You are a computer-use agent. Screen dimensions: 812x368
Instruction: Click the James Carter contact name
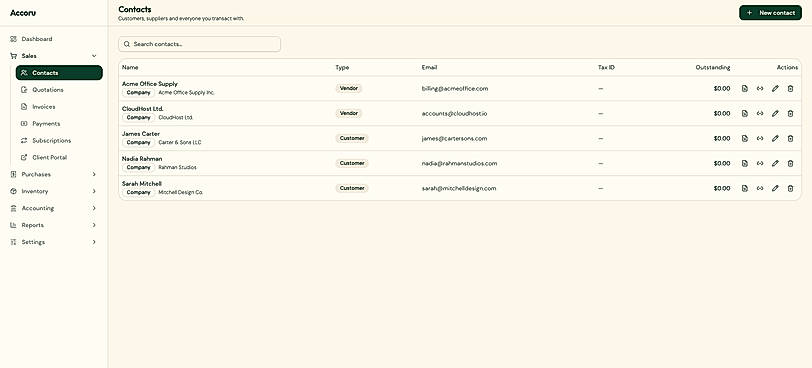click(141, 134)
